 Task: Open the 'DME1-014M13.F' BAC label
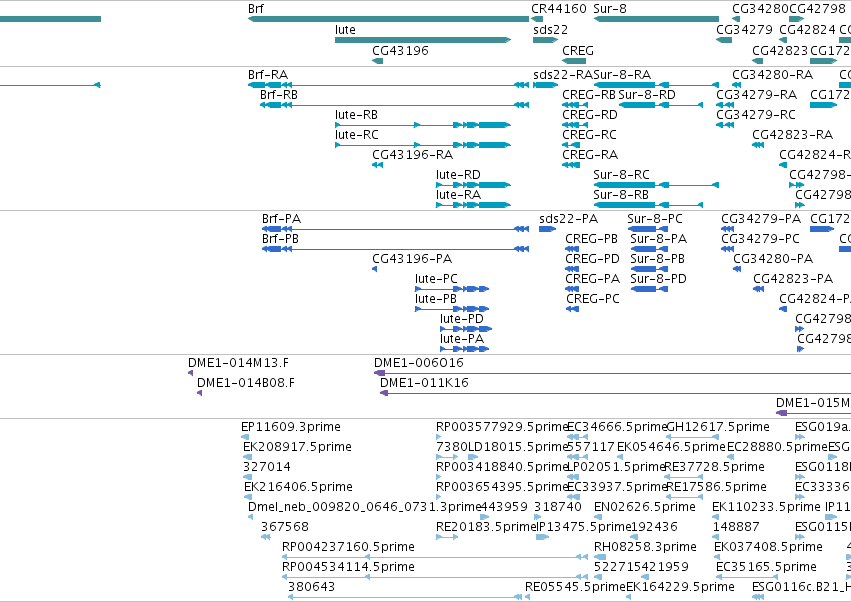click(x=238, y=363)
